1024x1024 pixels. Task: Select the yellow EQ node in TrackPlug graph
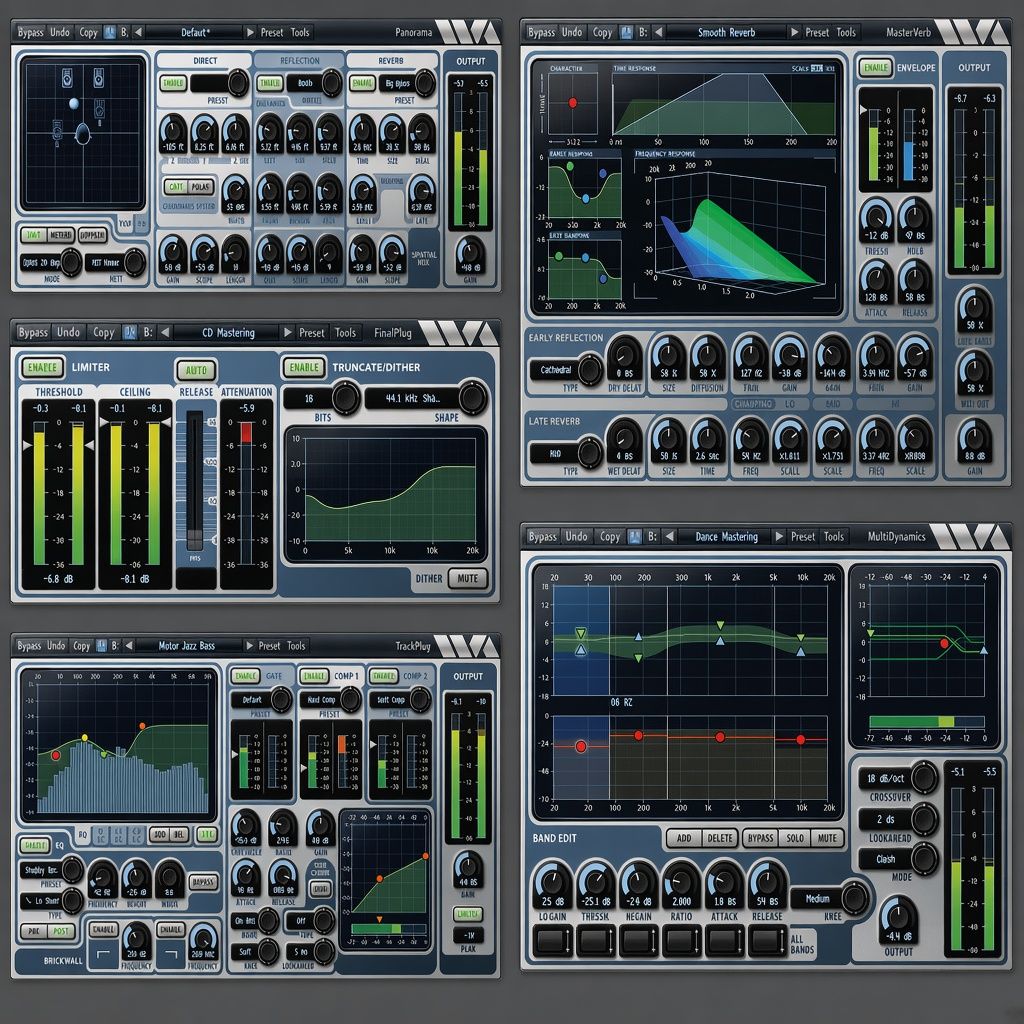tap(84, 738)
